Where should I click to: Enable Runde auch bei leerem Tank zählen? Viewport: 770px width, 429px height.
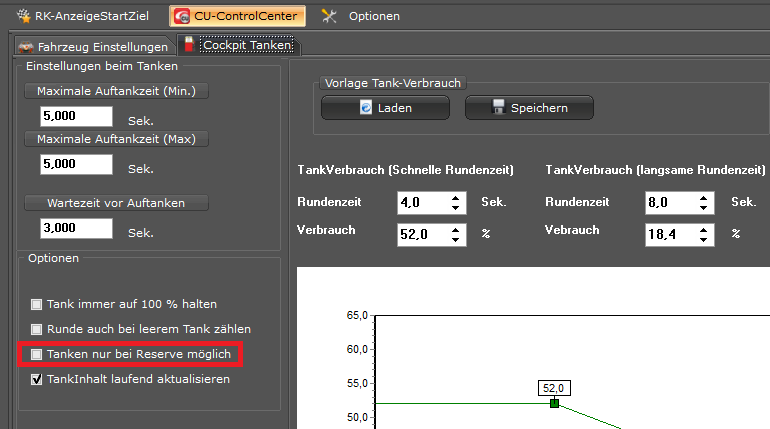point(36,329)
